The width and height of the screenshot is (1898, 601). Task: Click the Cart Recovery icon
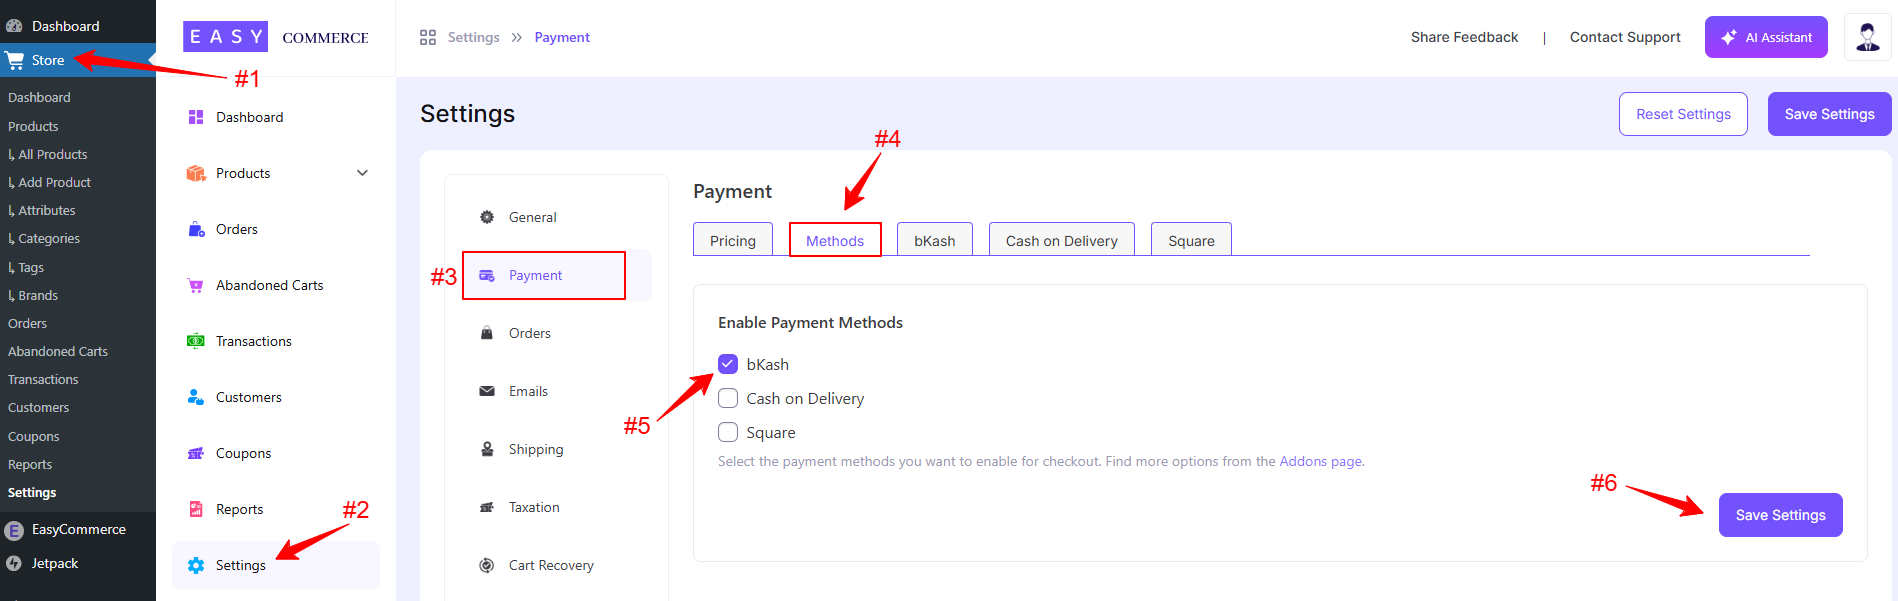(x=487, y=565)
